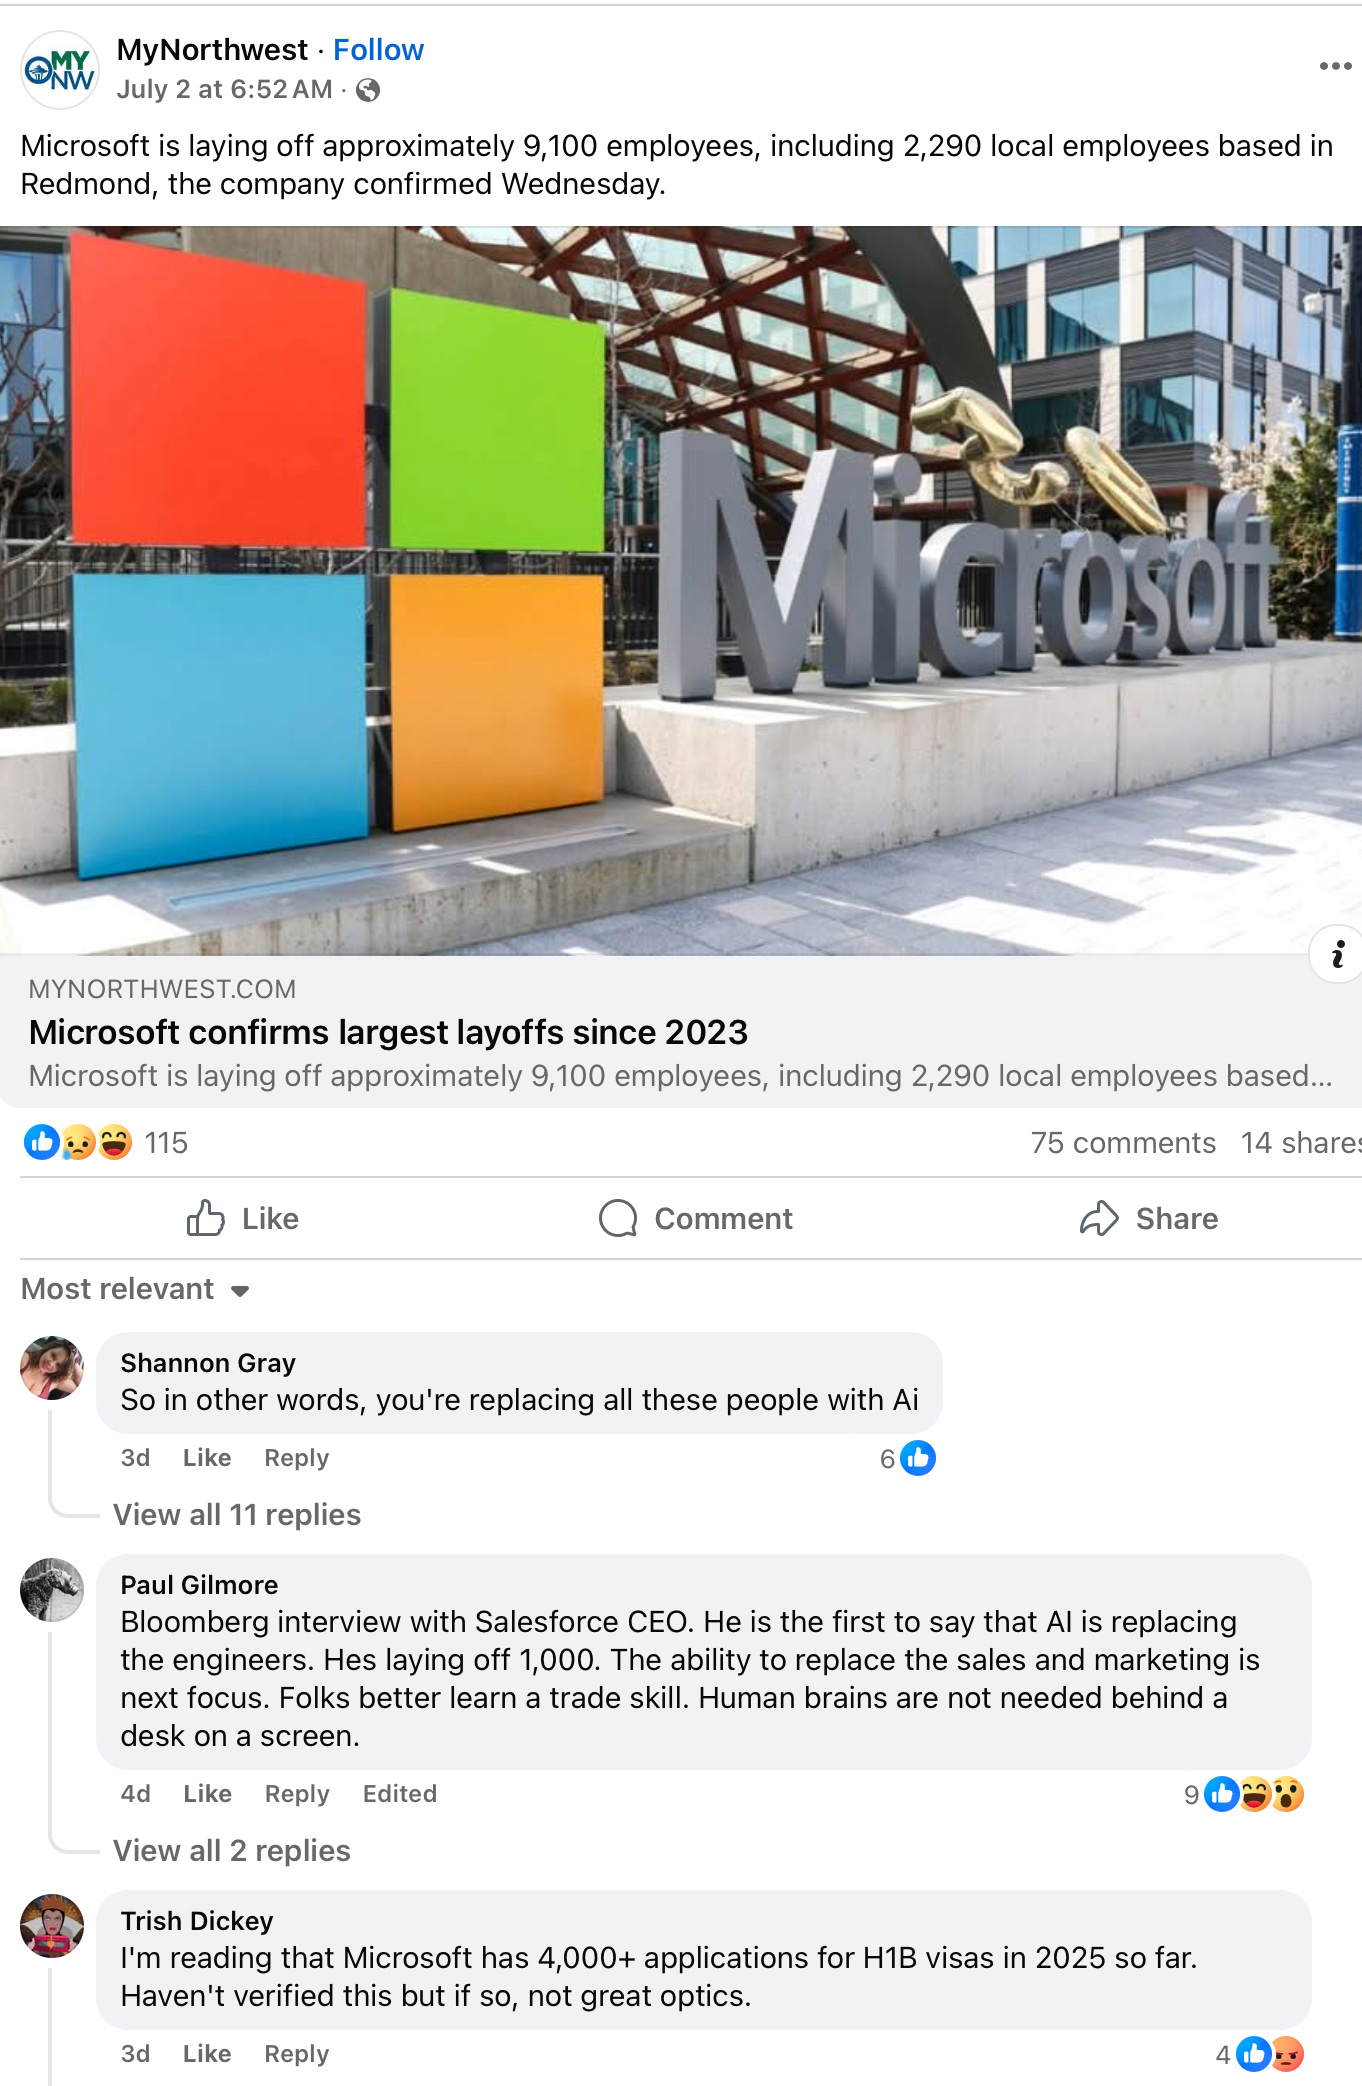Screen dimensions: 1362x2086
Task: Like Paul Gilmore's comment
Action: (207, 1794)
